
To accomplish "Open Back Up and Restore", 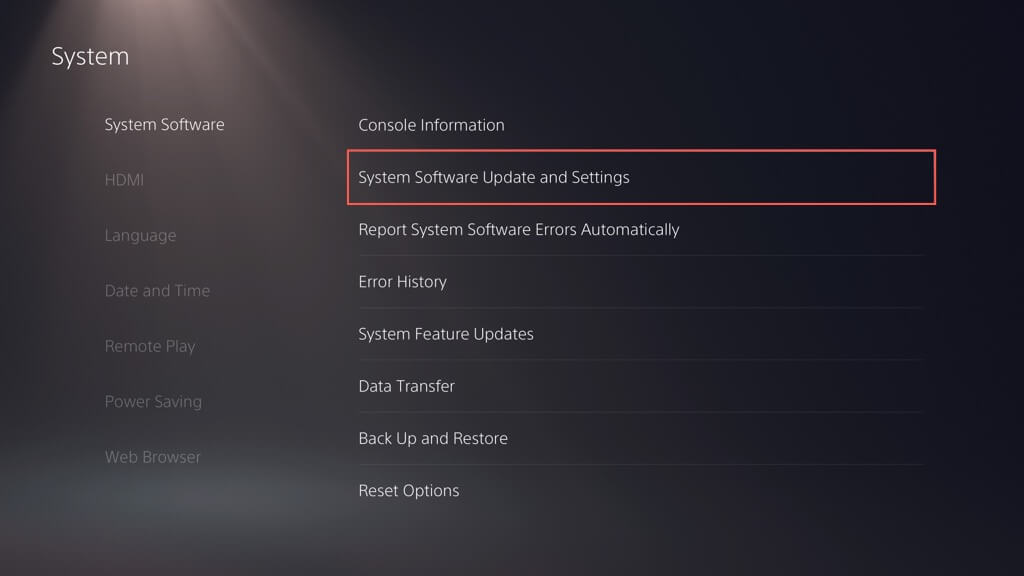I will pos(433,438).
